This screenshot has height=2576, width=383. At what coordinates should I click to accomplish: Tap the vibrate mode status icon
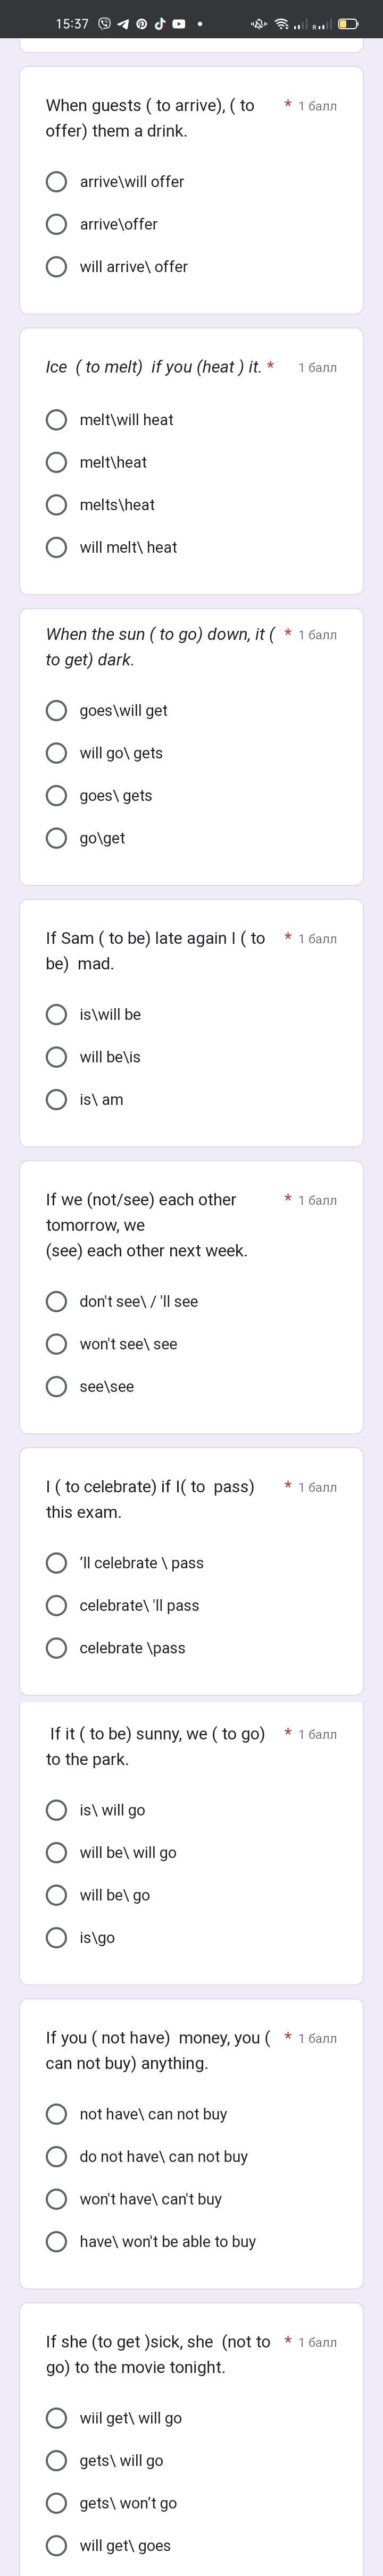tap(258, 23)
